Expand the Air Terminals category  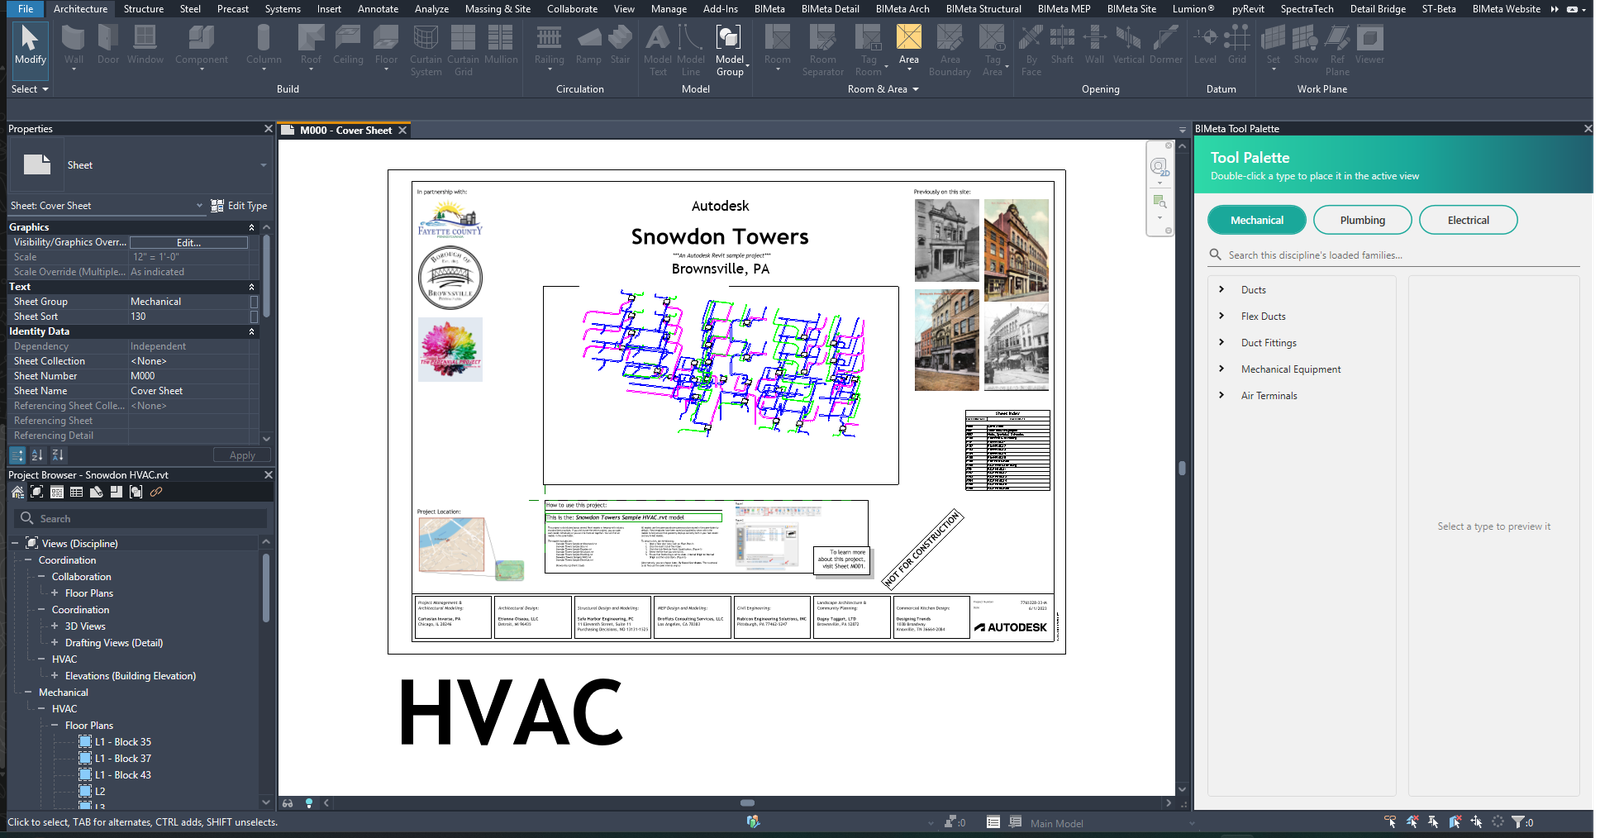click(x=1221, y=395)
